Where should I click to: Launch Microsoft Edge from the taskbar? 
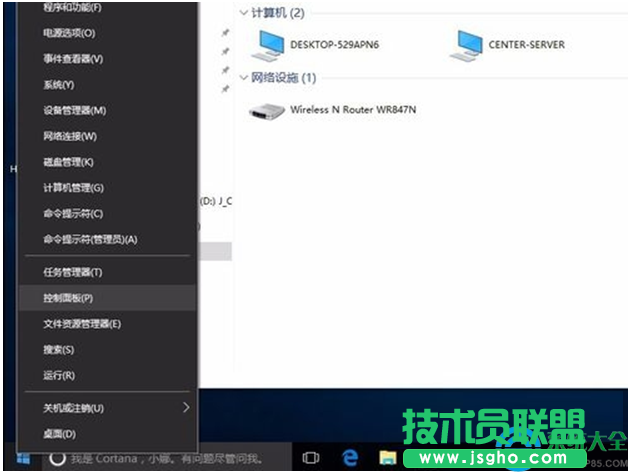(350, 458)
